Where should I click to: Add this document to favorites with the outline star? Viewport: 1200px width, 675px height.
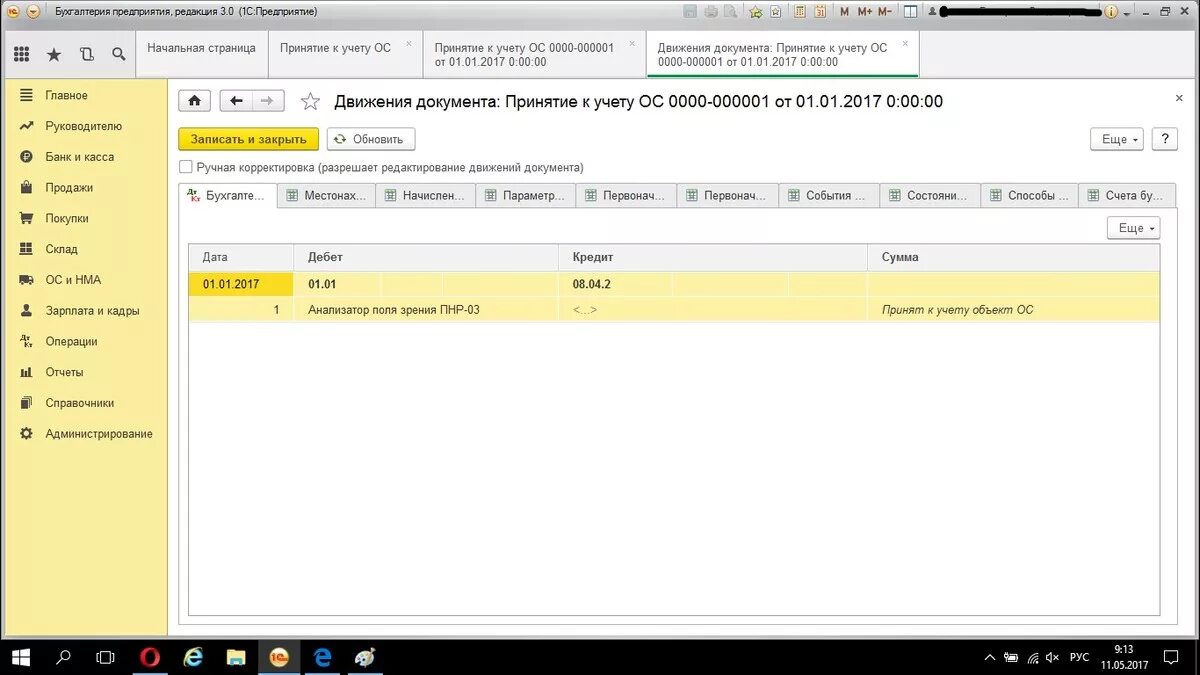point(311,101)
